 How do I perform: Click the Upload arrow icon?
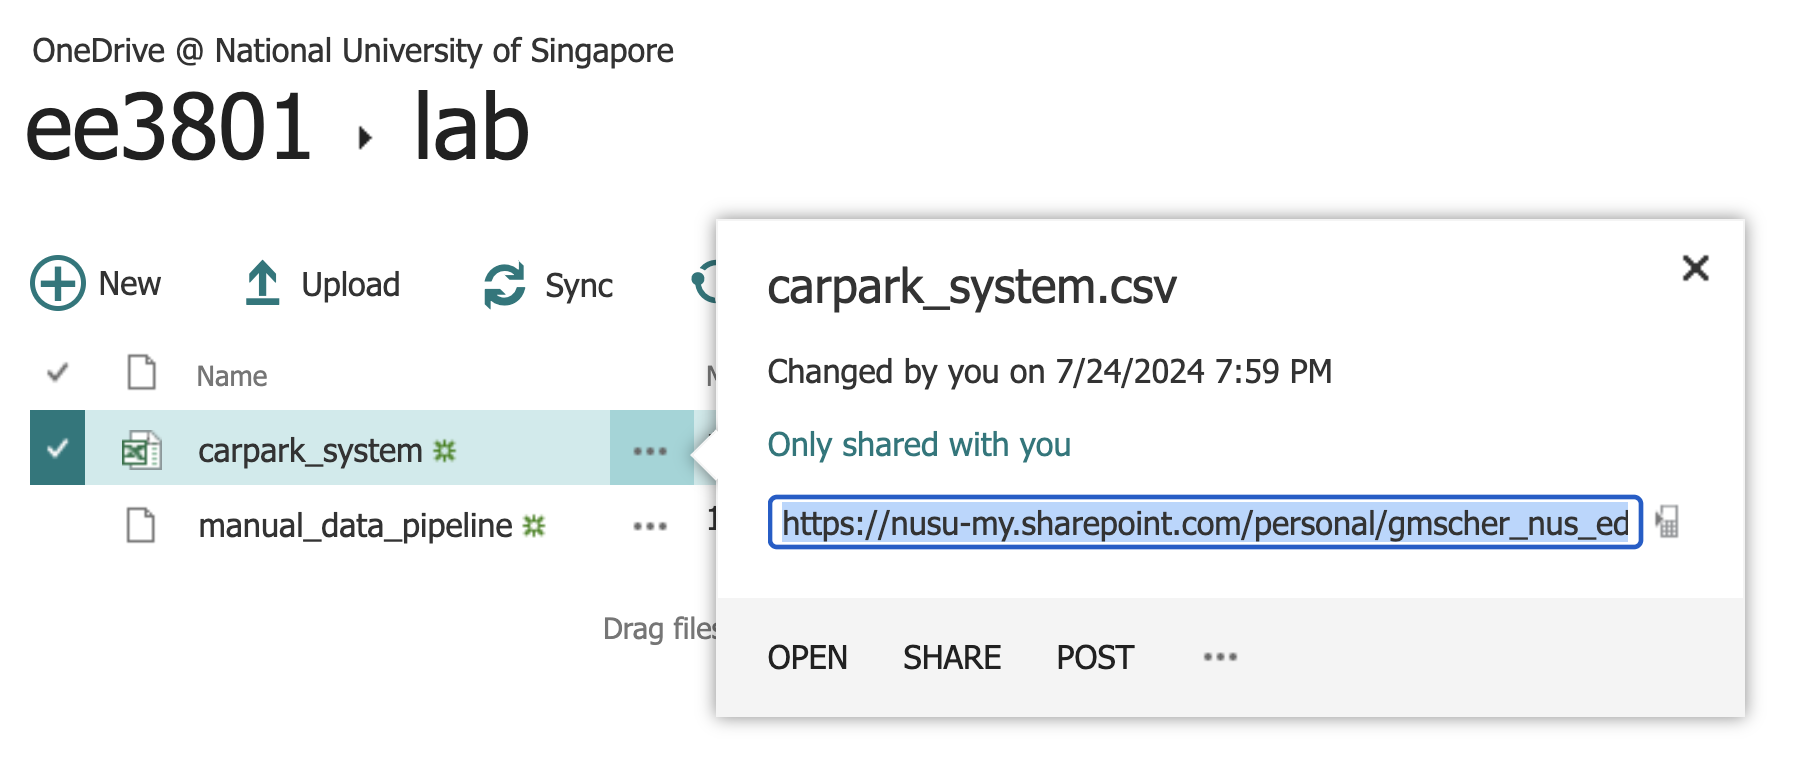point(262,284)
